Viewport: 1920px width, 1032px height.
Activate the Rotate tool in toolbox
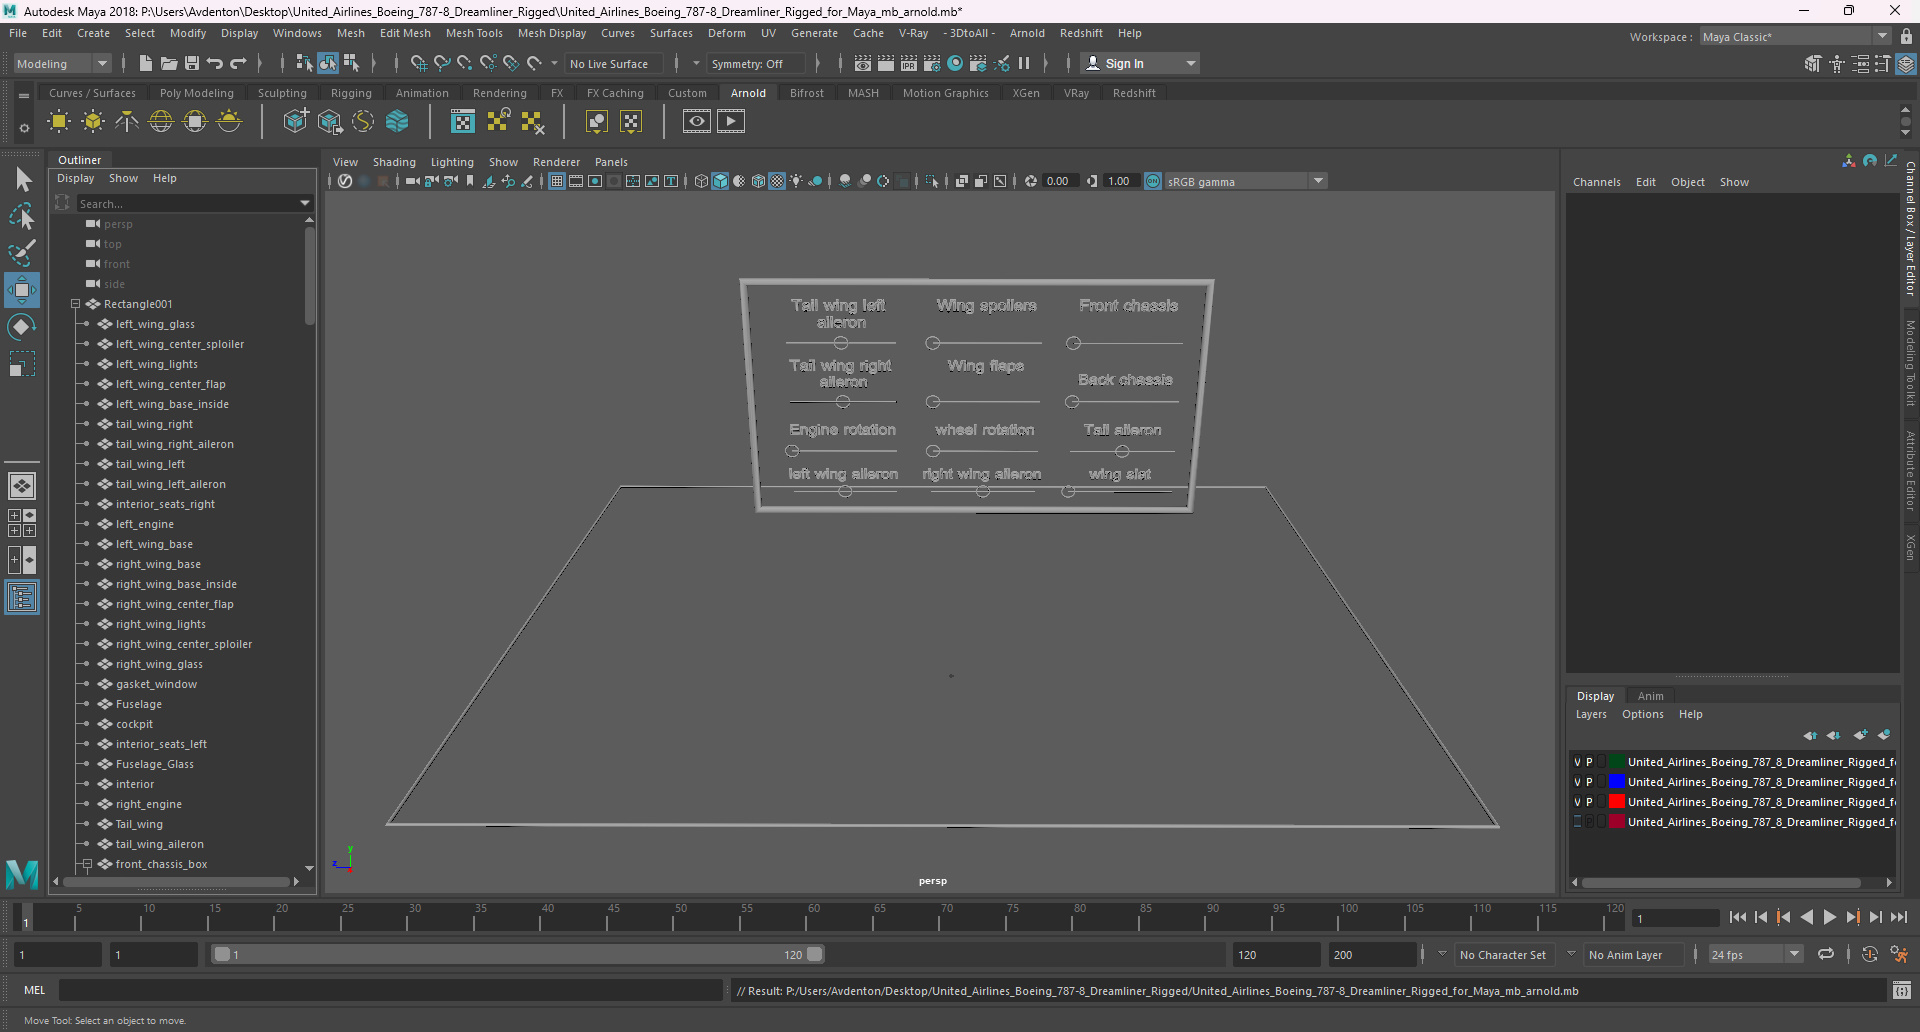[x=22, y=327]
